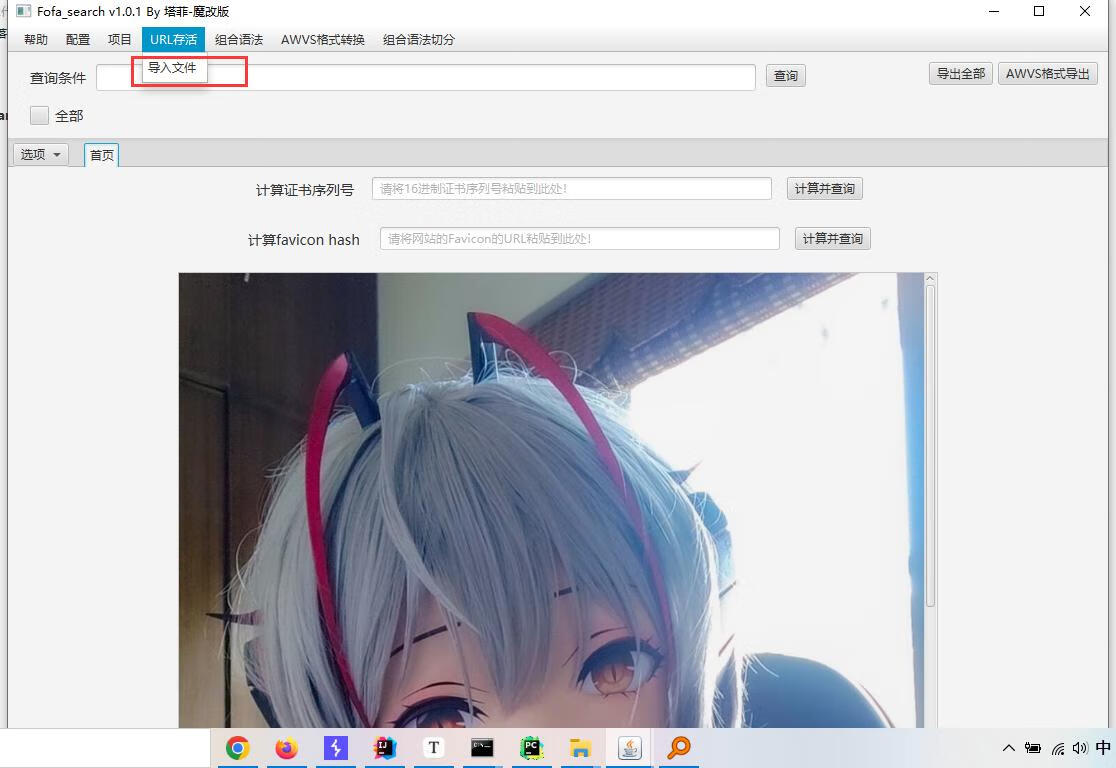
Task: Open Google Chrome from the taskbar
Action: pyautogui.click(x=238, y=748)
